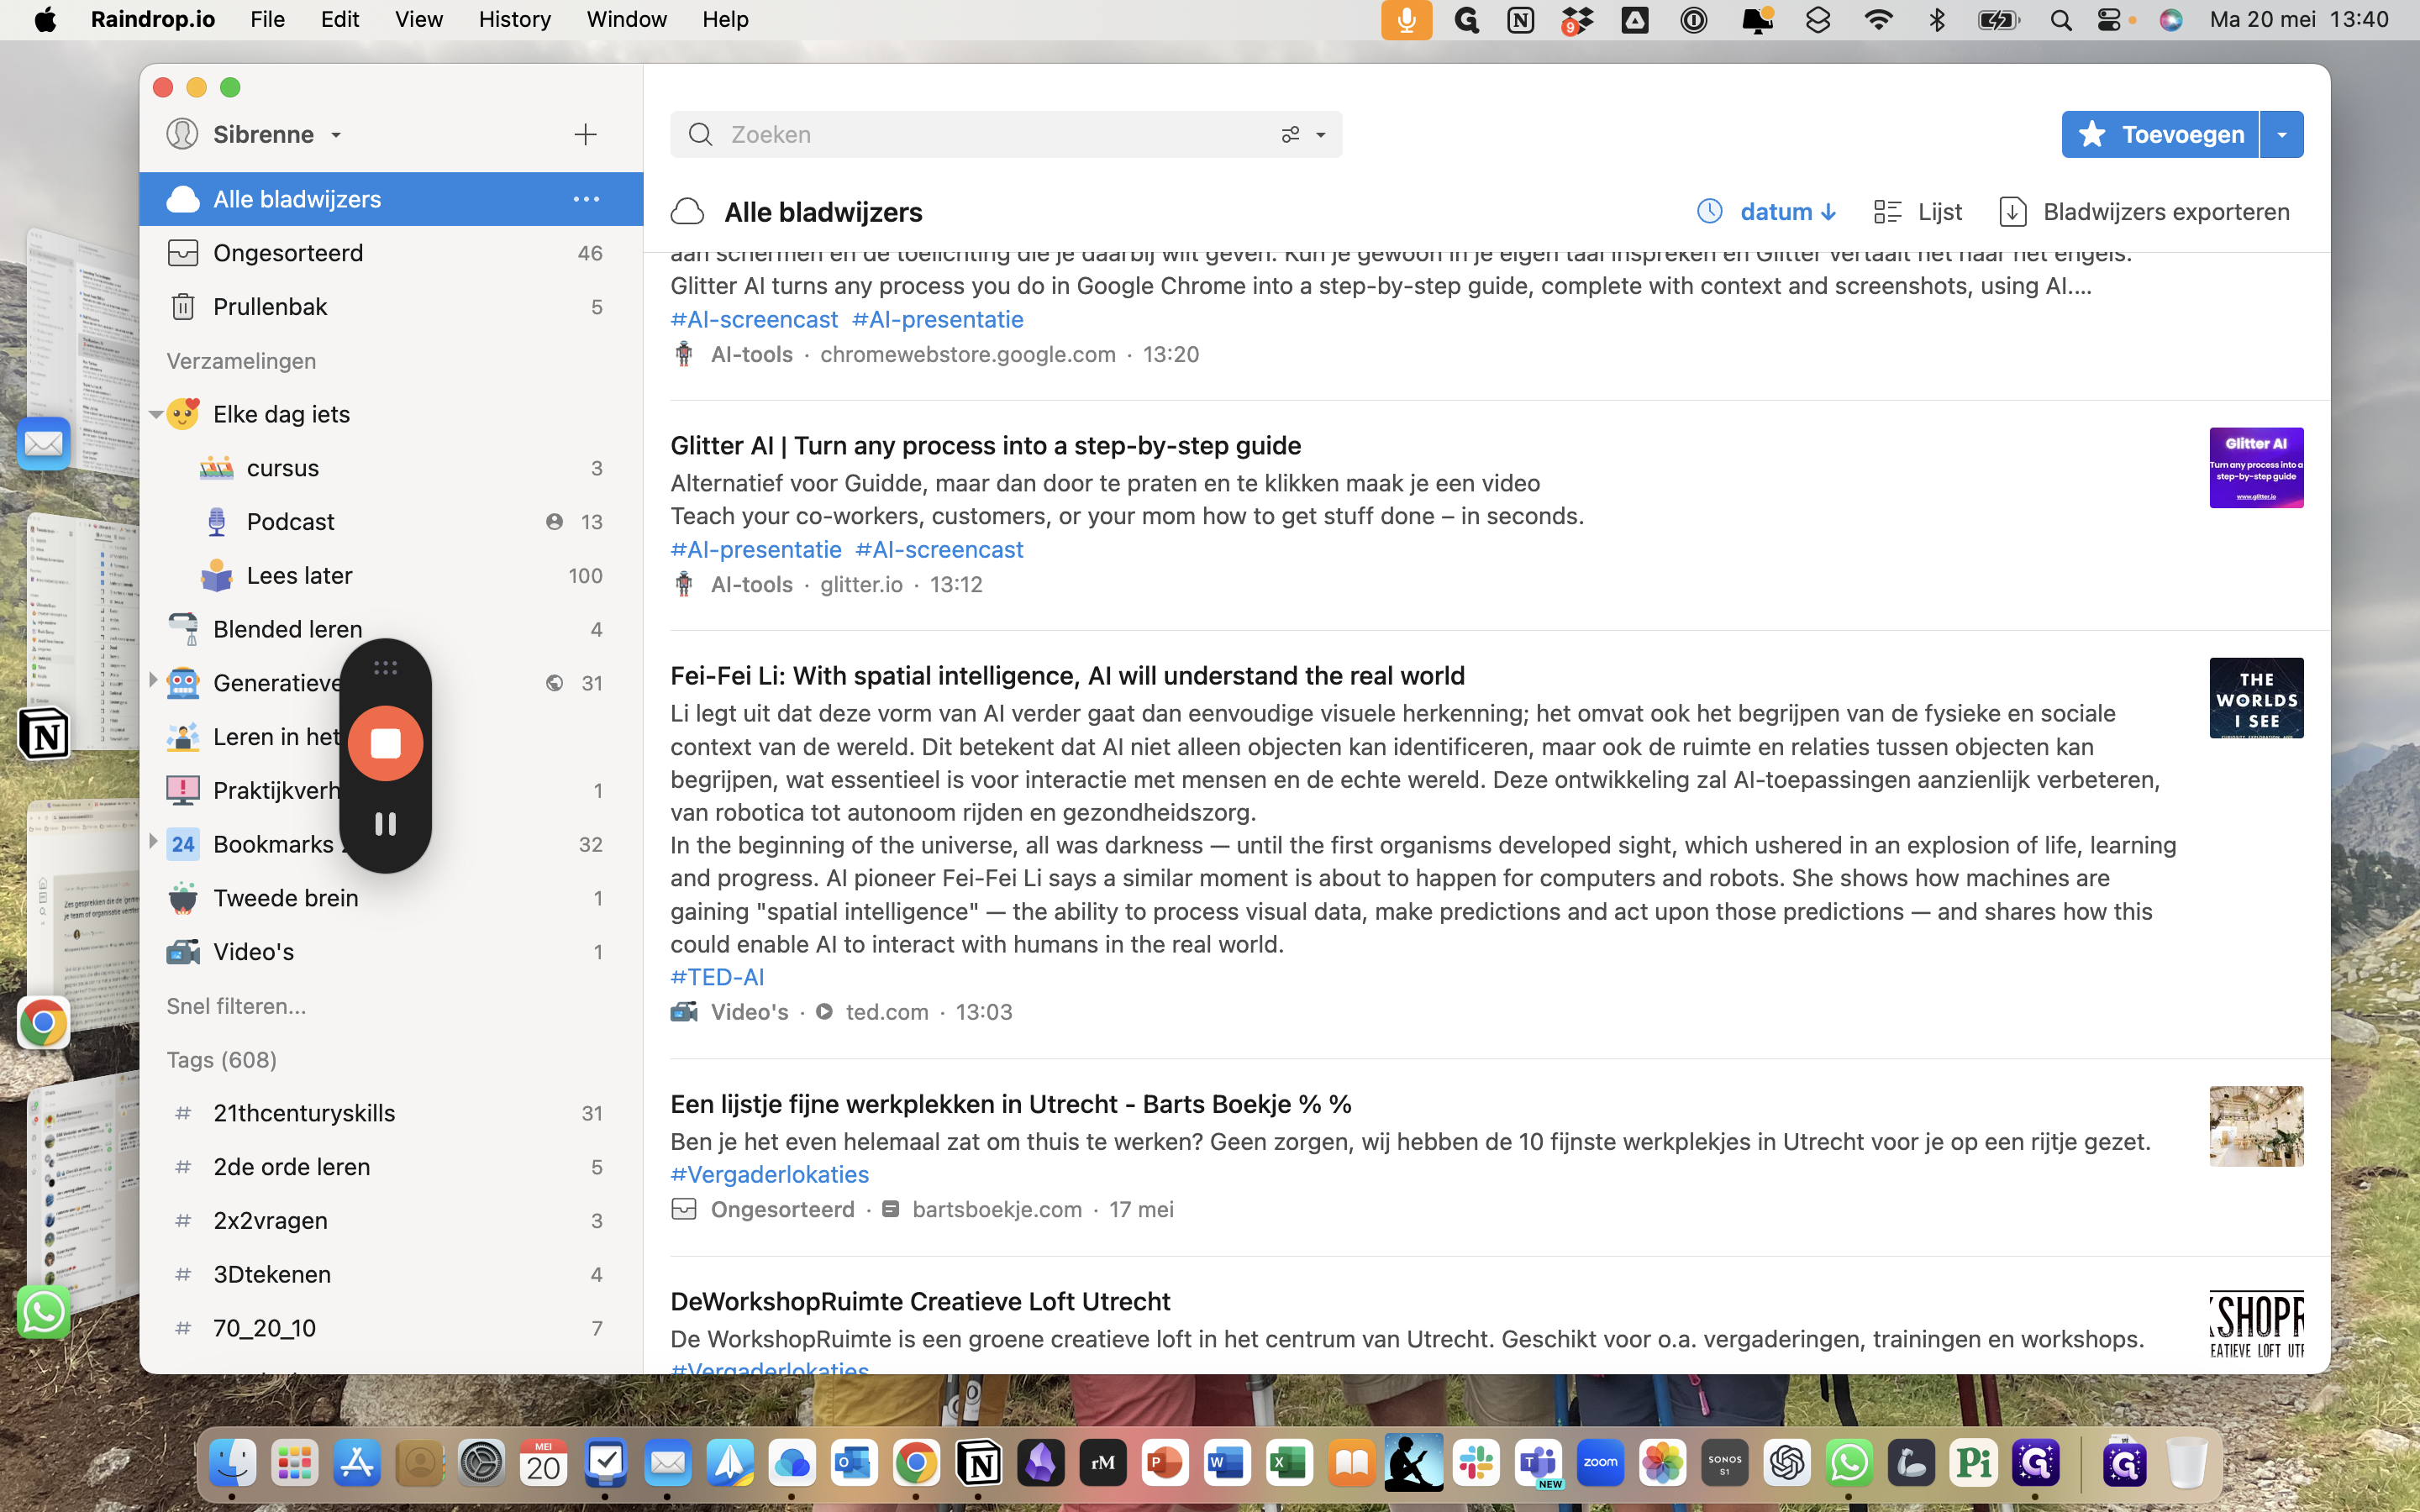Open Microsoft Teams from the Dock
Image resolution: width=2420 pixels, height=1512 pixels.
click(1538, 1464)
